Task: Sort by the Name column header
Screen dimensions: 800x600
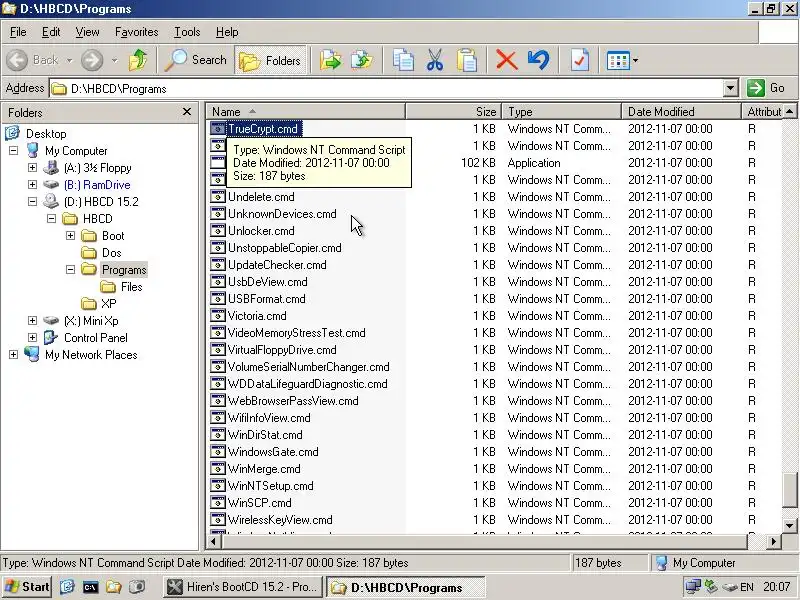Action: tap(306, 112)
